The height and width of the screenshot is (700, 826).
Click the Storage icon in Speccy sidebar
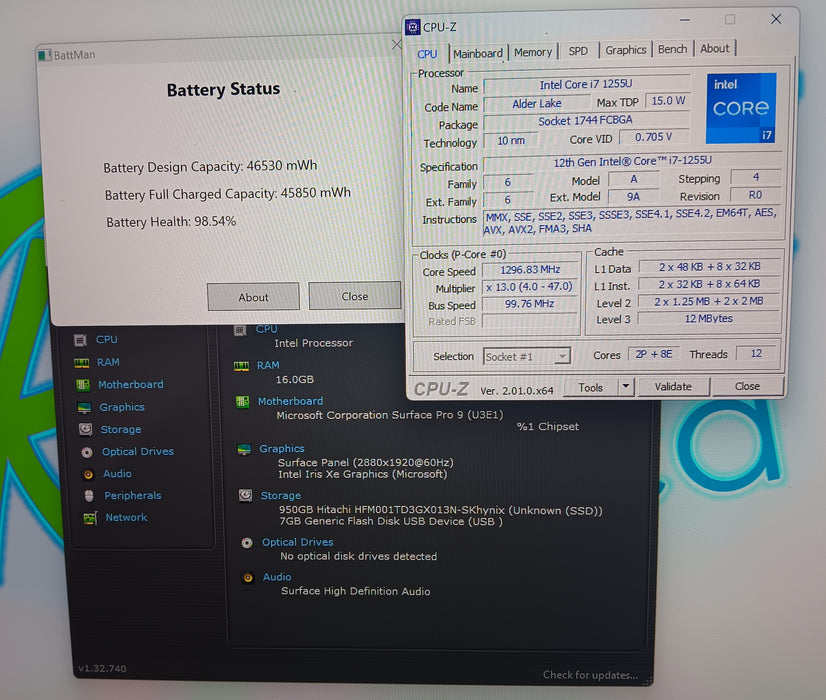[85, 430]
